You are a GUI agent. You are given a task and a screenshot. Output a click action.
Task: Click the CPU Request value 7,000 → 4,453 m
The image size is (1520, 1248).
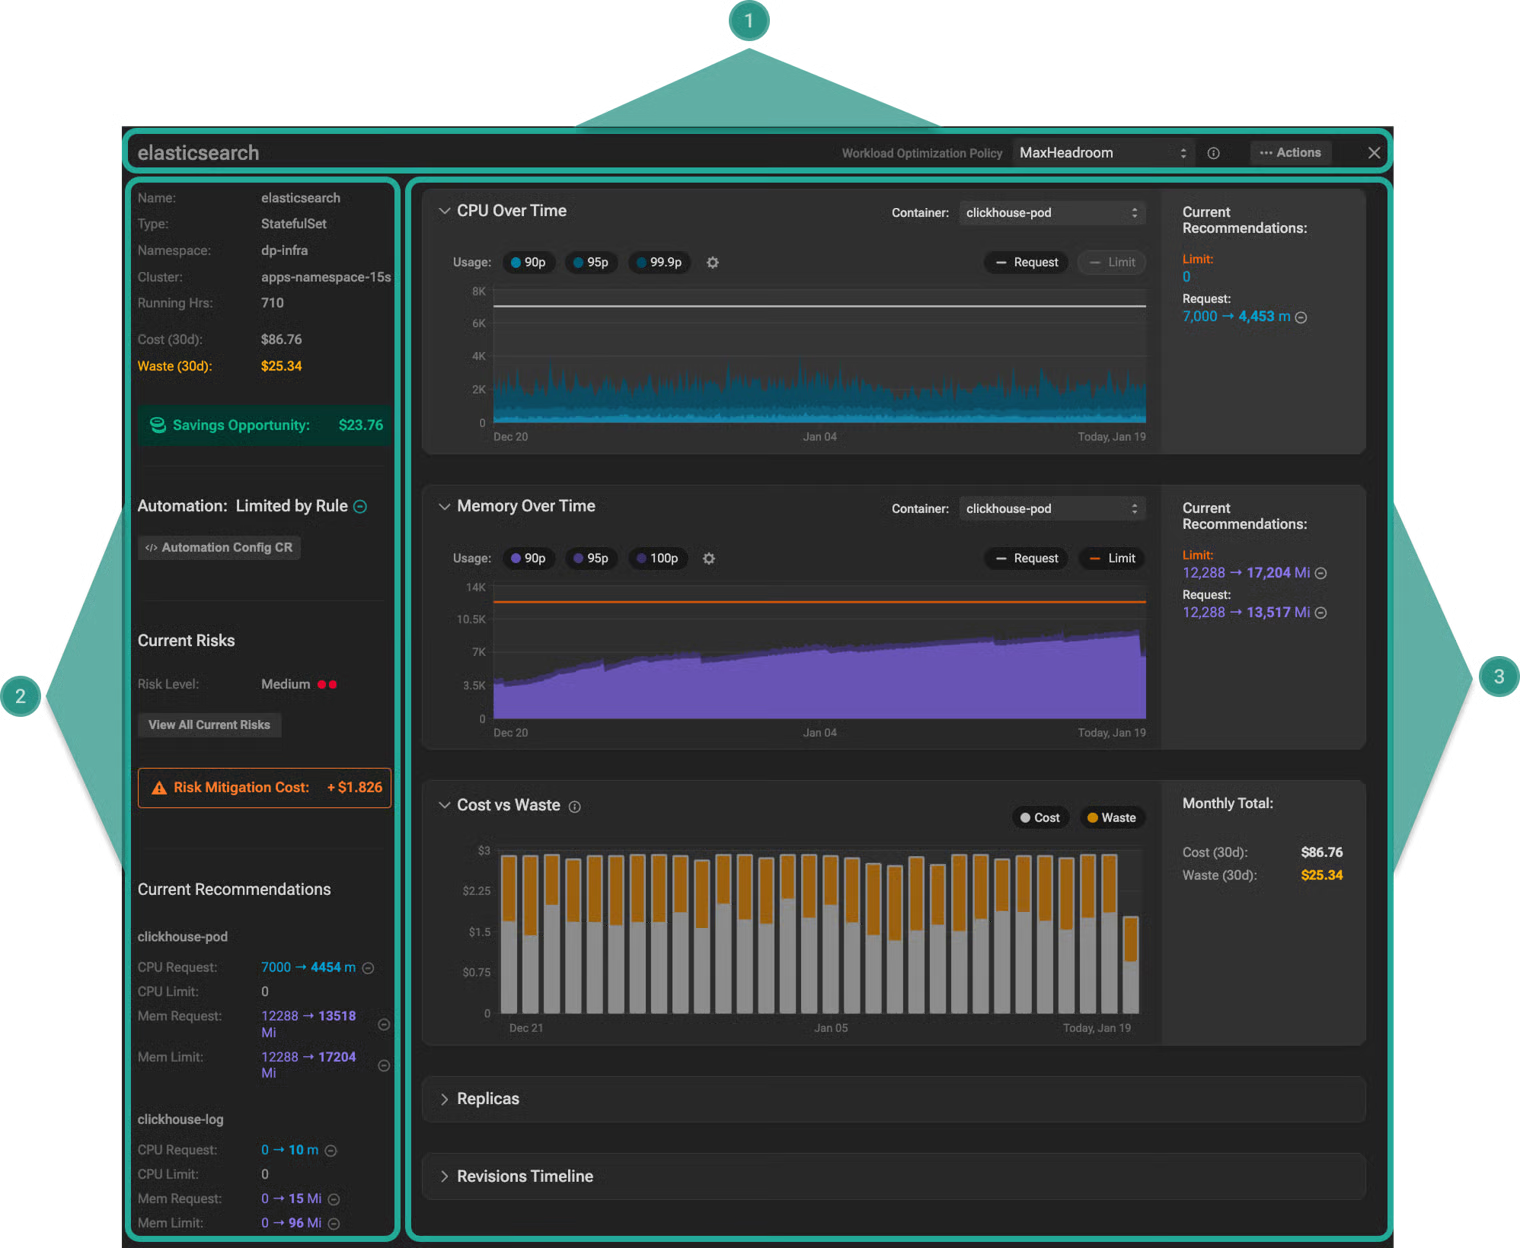pyautogui.click(x=1236, y=316)
